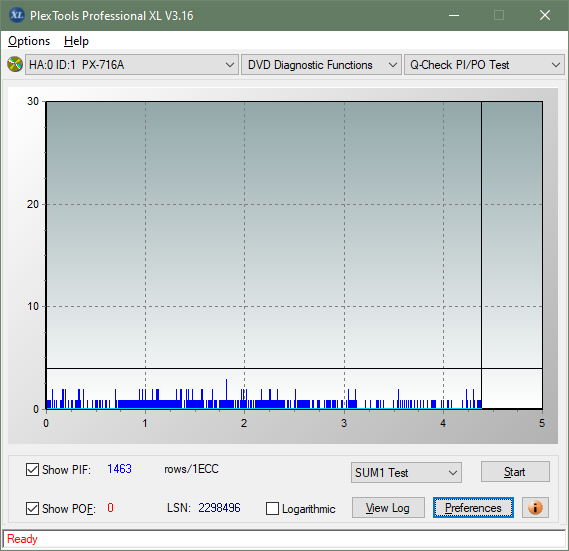The width and height of the screenshot is (569, 551).
Task: Click the vertical end-of-scan marker line
Action: pos(481,255)
